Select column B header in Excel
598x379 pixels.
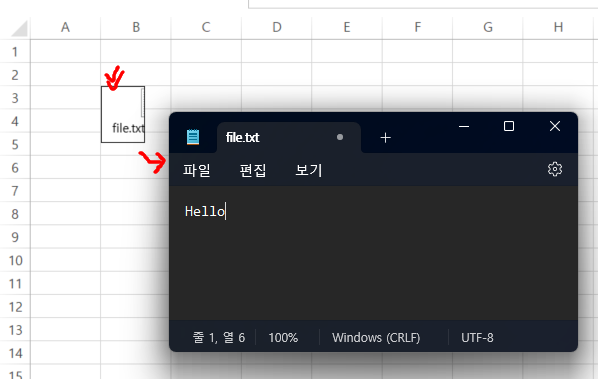pyautogui.click(x=136, y=27)
